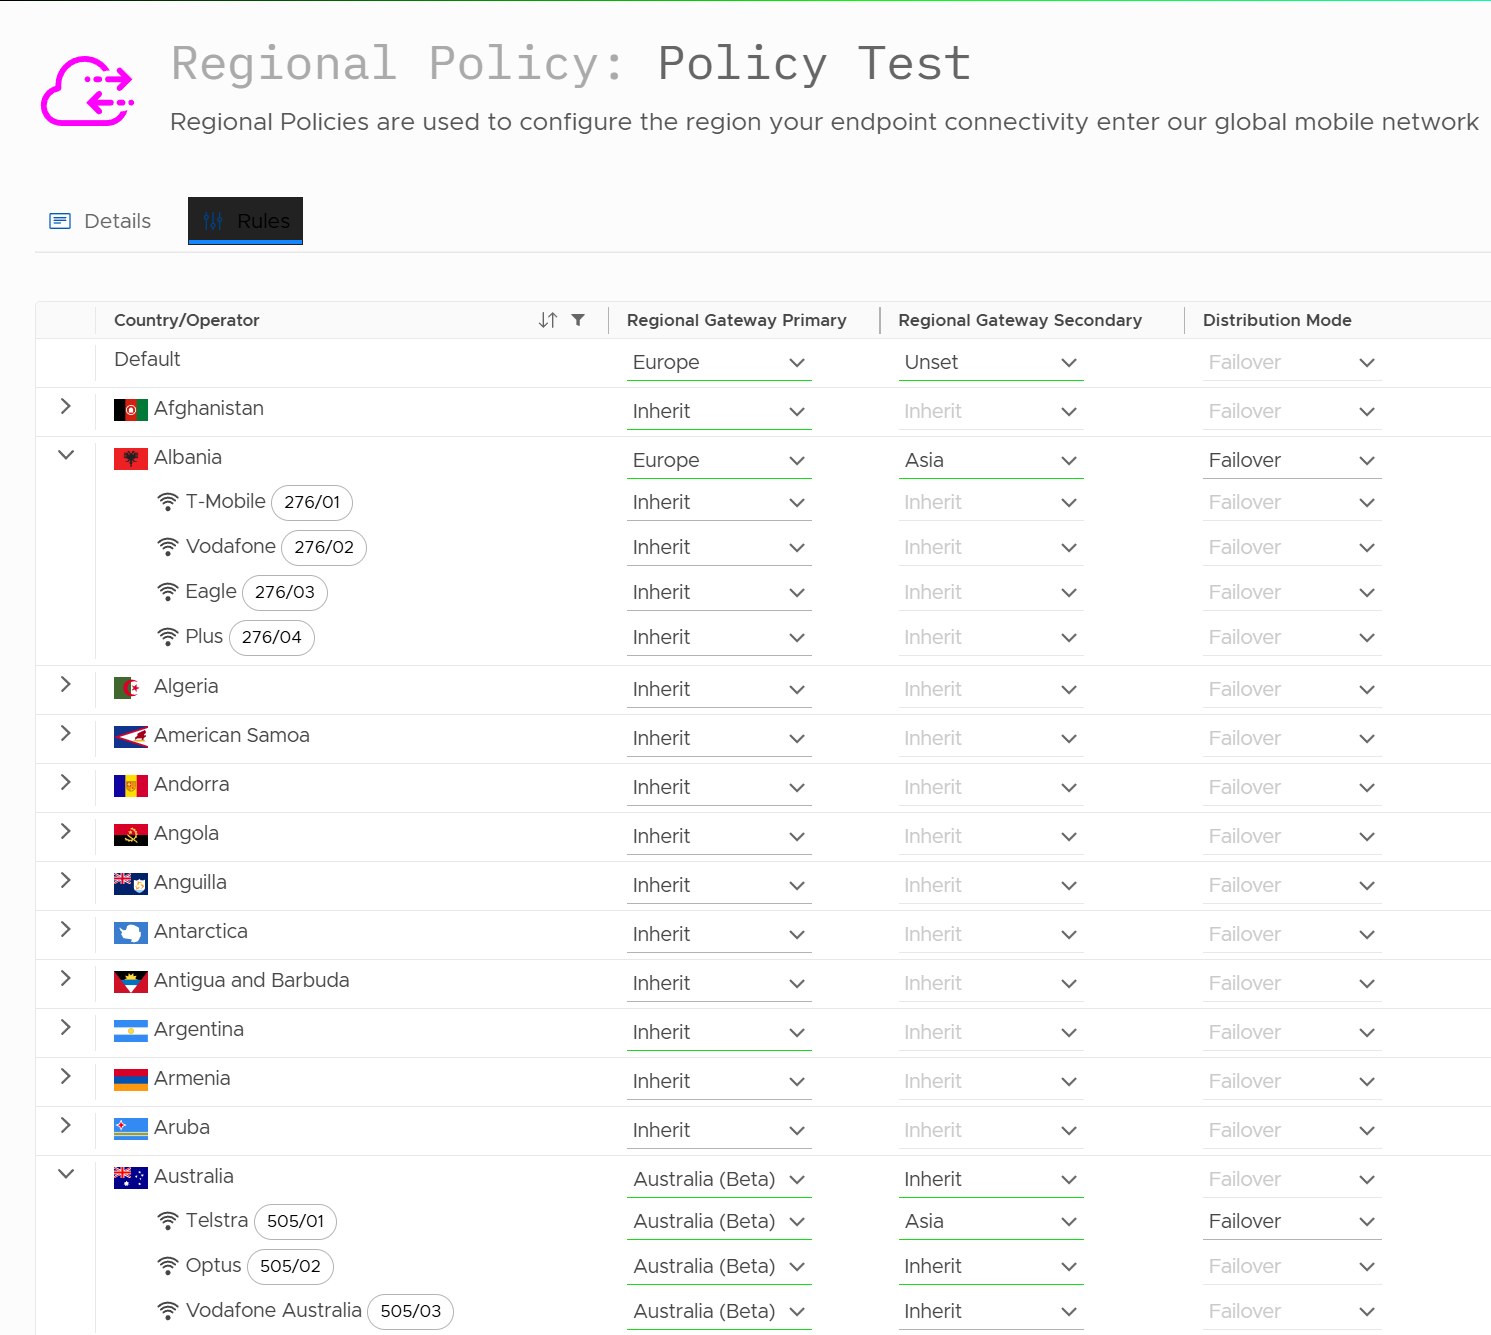Click the 276/04 operator code badge
Viewport: 1491px width, 1335px height.
point(272,637)
